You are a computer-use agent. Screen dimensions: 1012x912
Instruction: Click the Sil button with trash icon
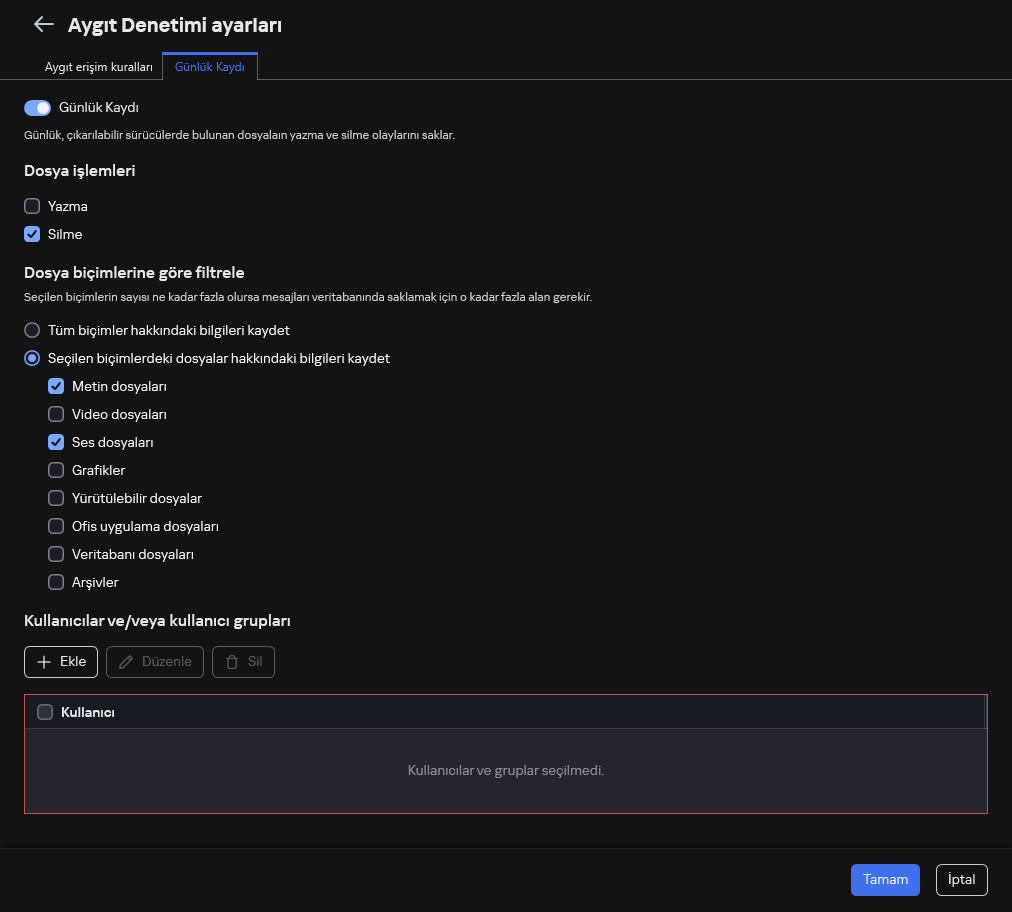[x=243, y=662]
